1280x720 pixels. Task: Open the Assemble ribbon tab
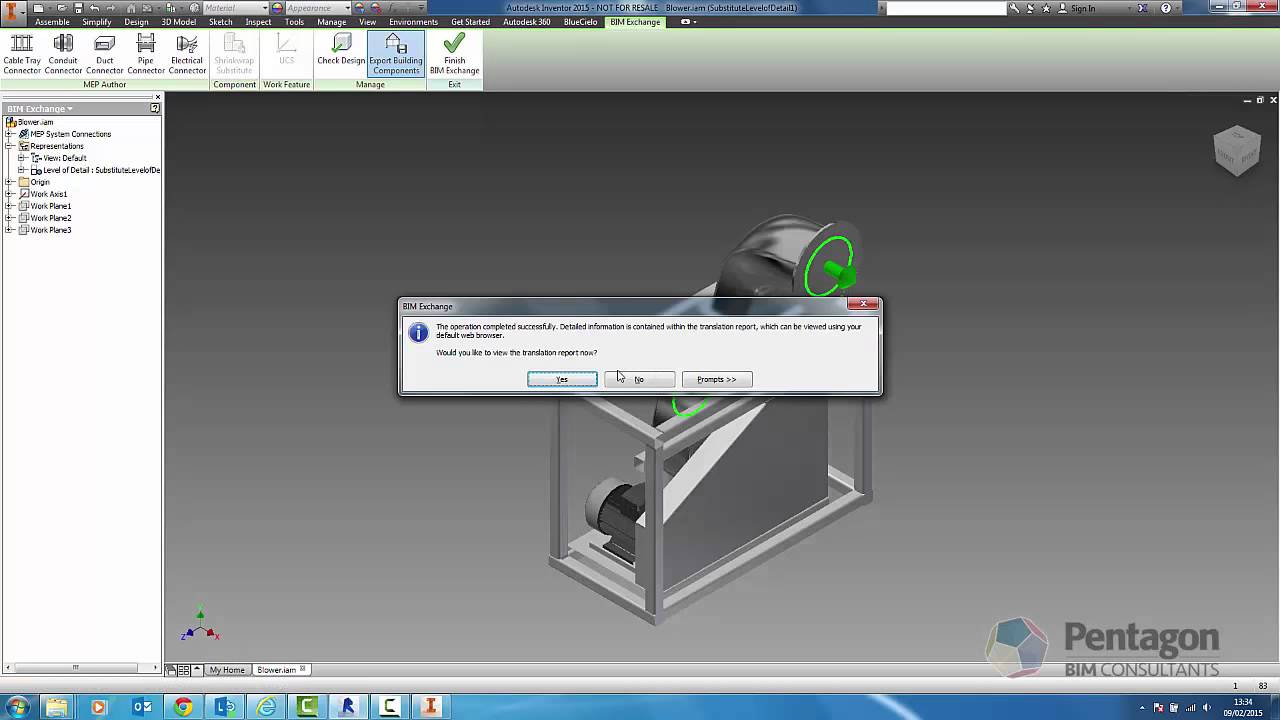tap(52, 22)
